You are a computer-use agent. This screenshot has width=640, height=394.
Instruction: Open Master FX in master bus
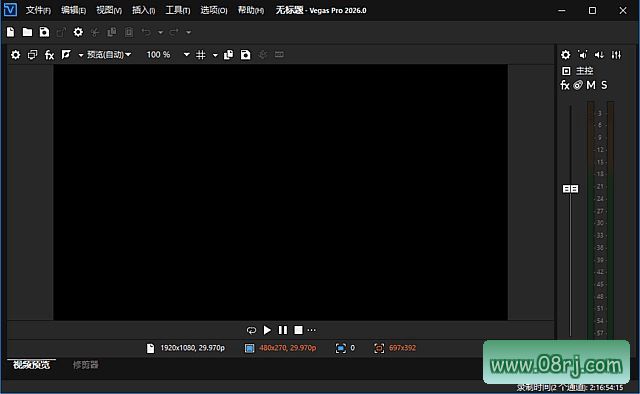tap(565, 85)
